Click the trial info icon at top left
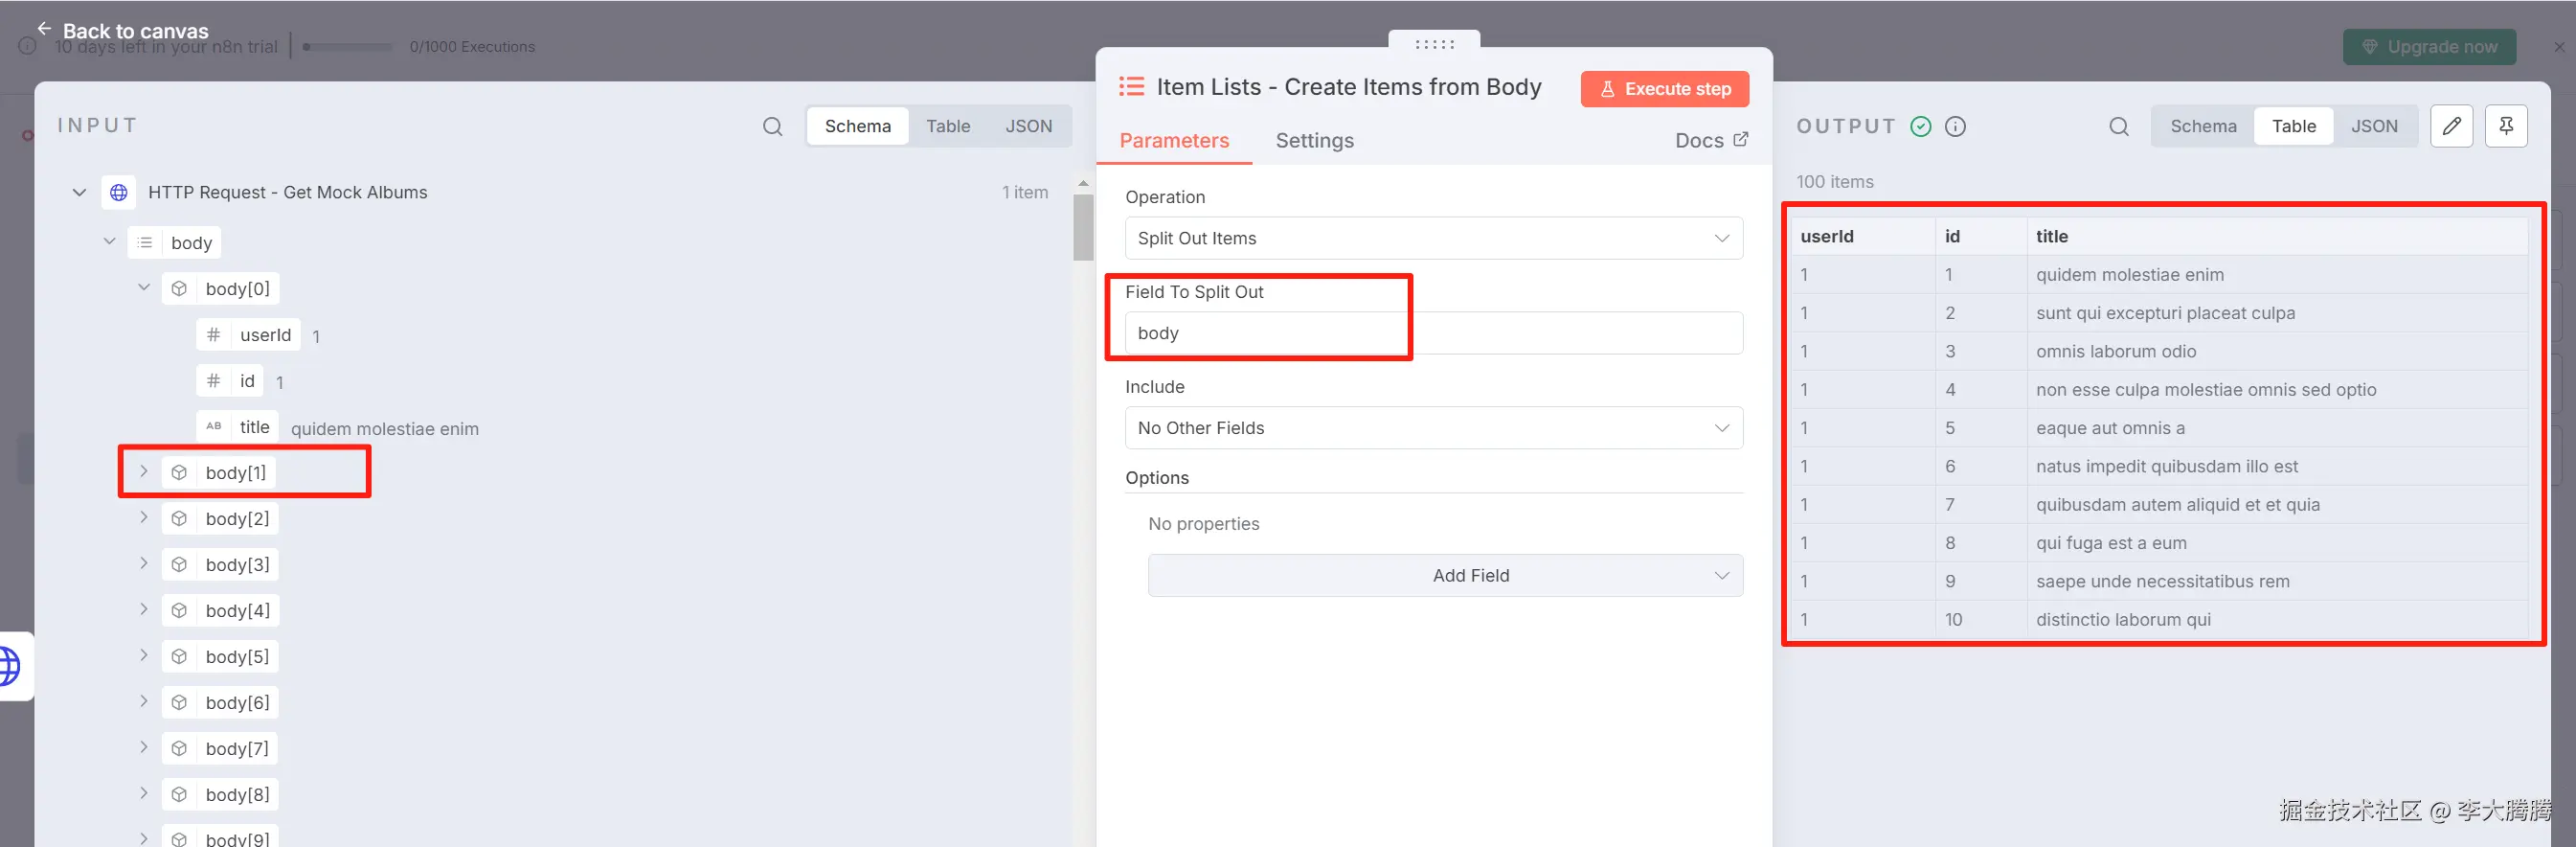 28,46
